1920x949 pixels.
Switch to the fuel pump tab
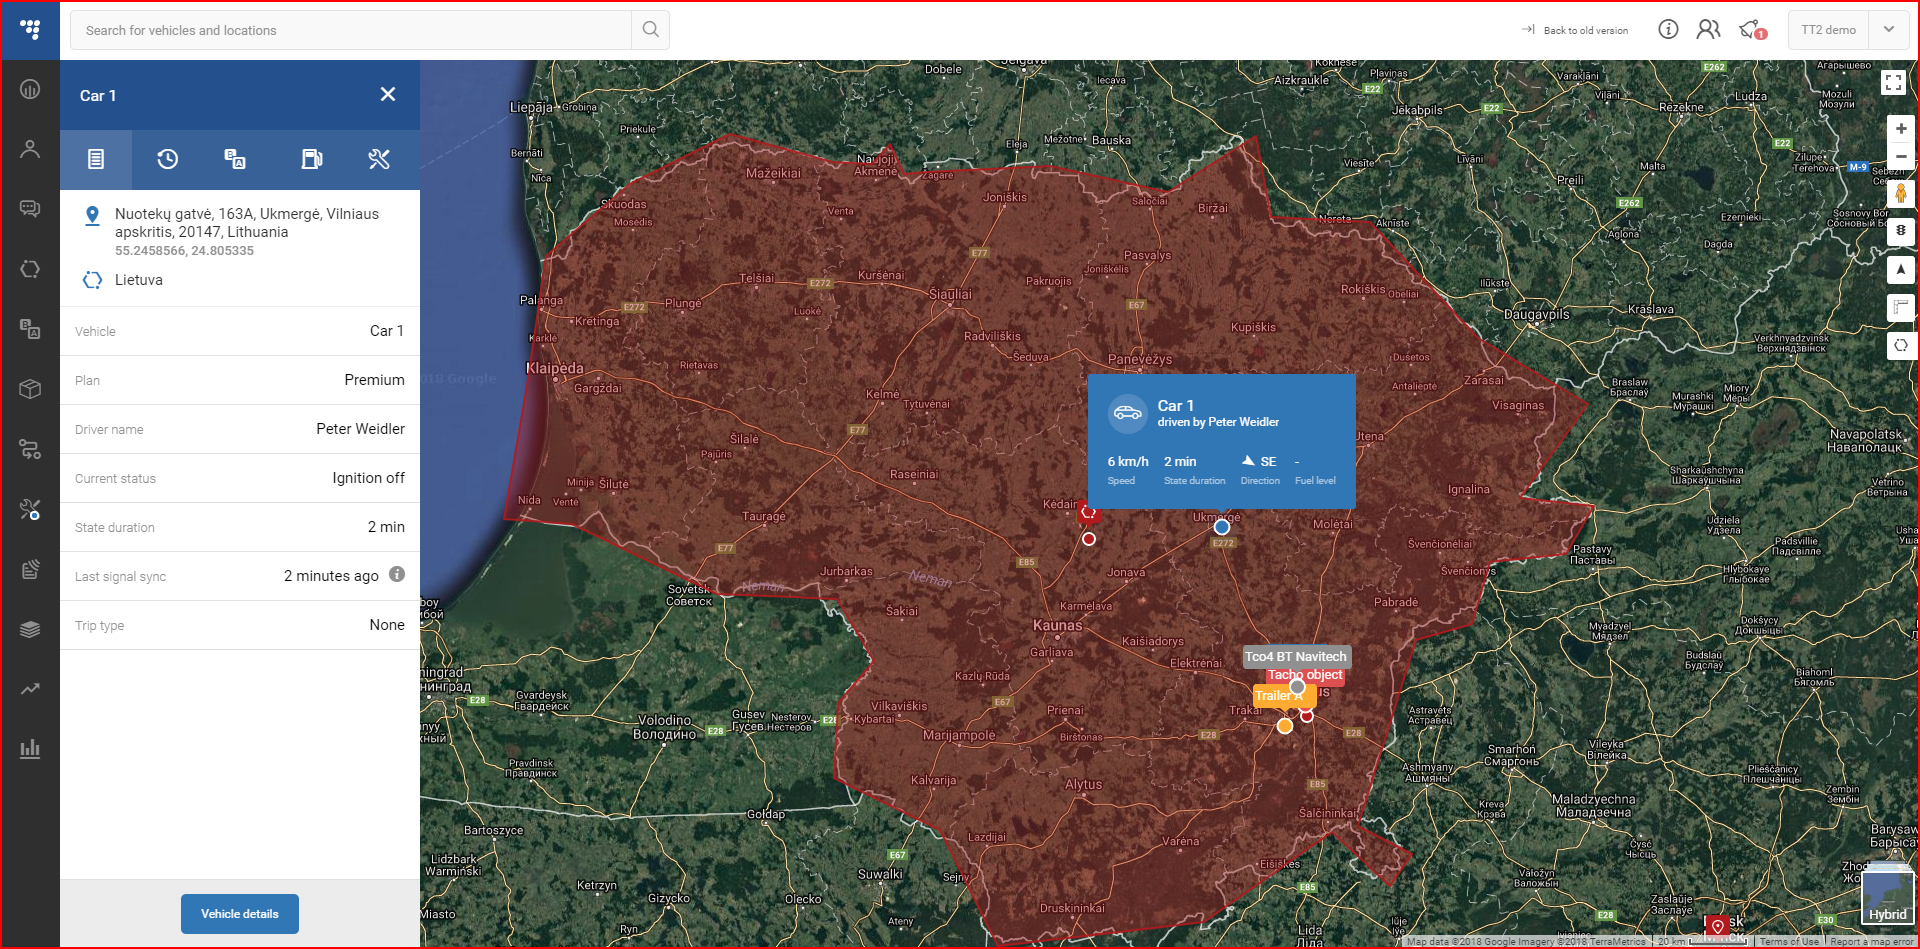coord(312,159)
